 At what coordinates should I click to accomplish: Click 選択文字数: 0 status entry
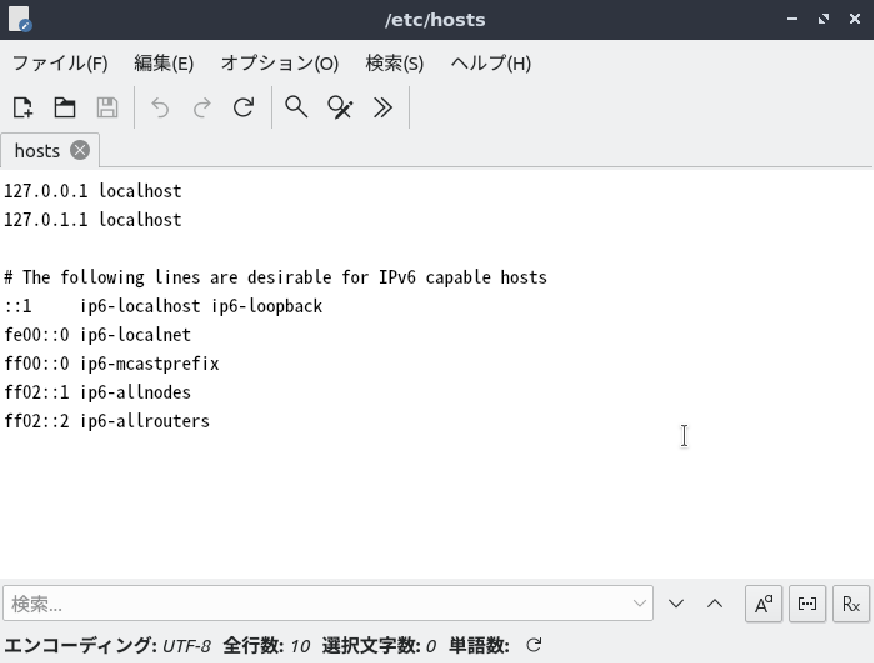click(x=378, y=646)
